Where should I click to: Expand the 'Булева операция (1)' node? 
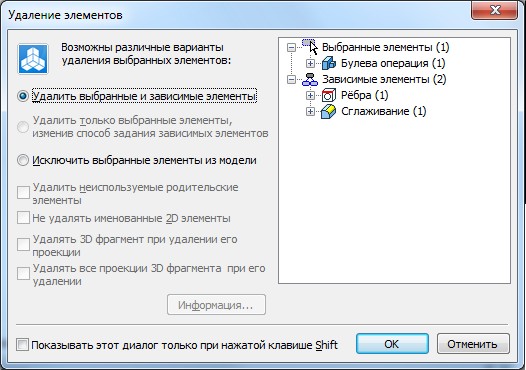310,63
